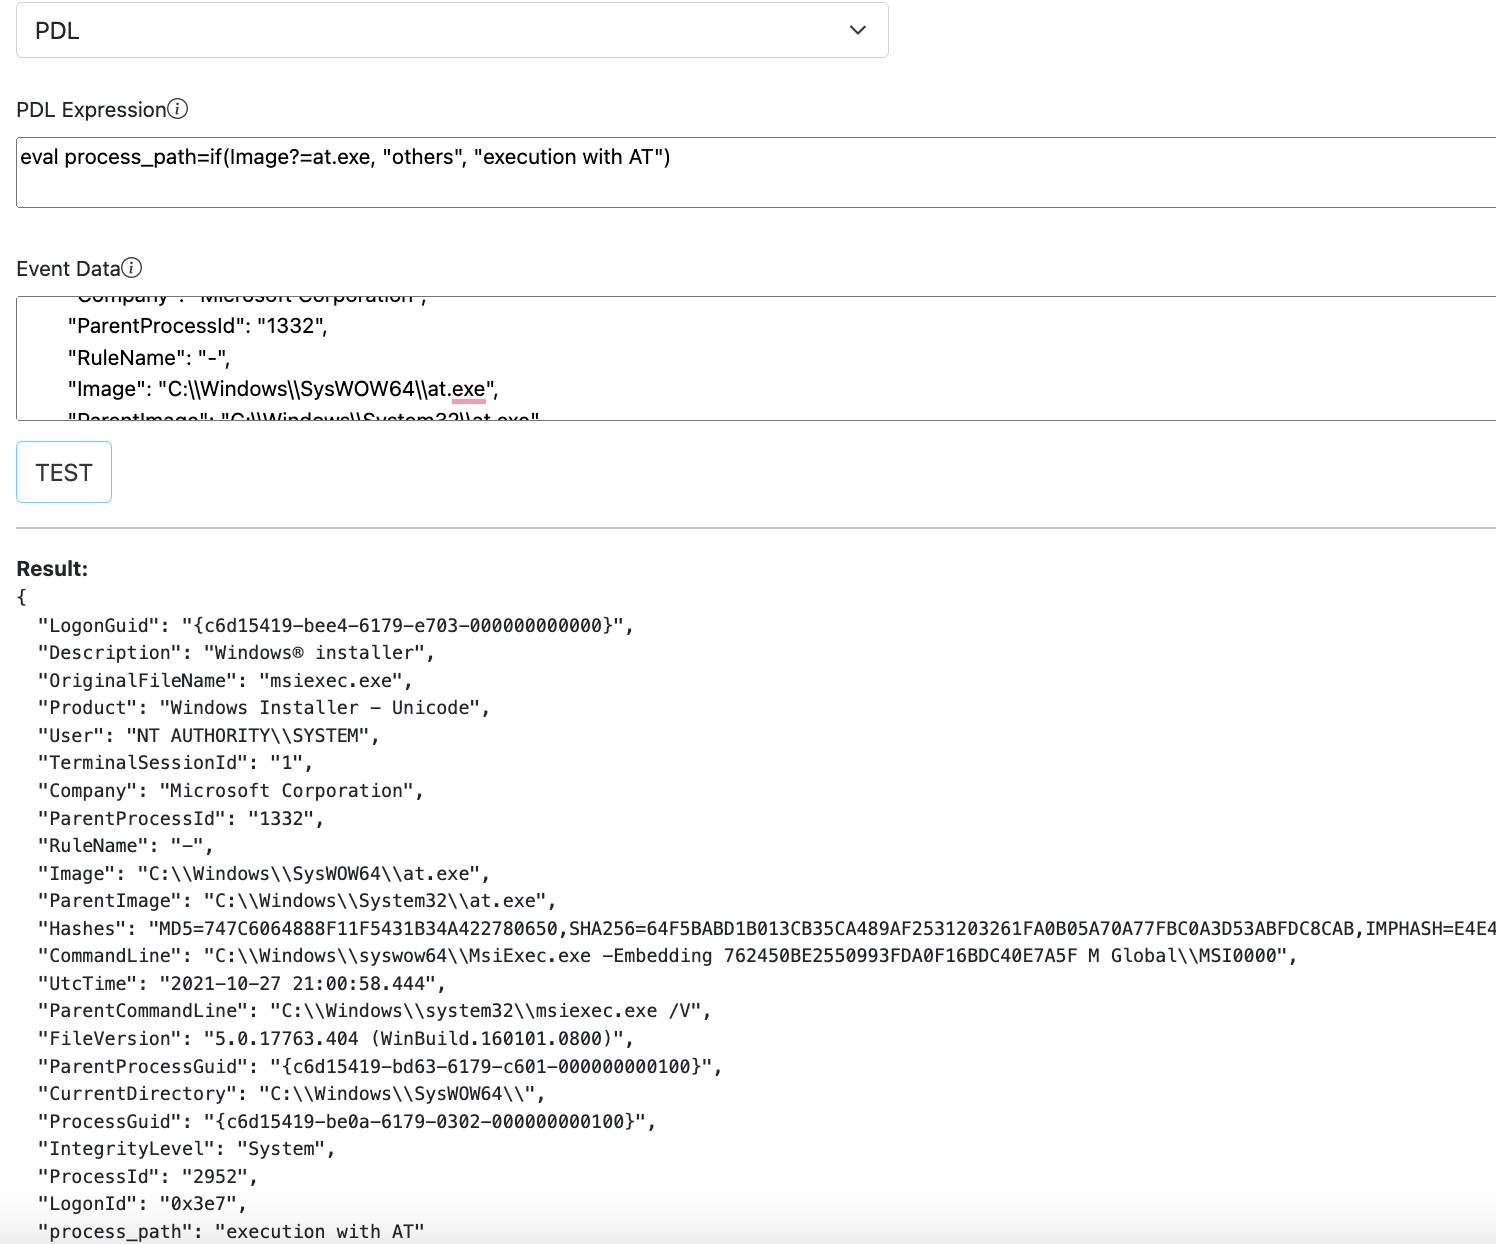1496x1244 pixels.
Task: Click the User entry in the Result output
Action: [x=209, y=736]
